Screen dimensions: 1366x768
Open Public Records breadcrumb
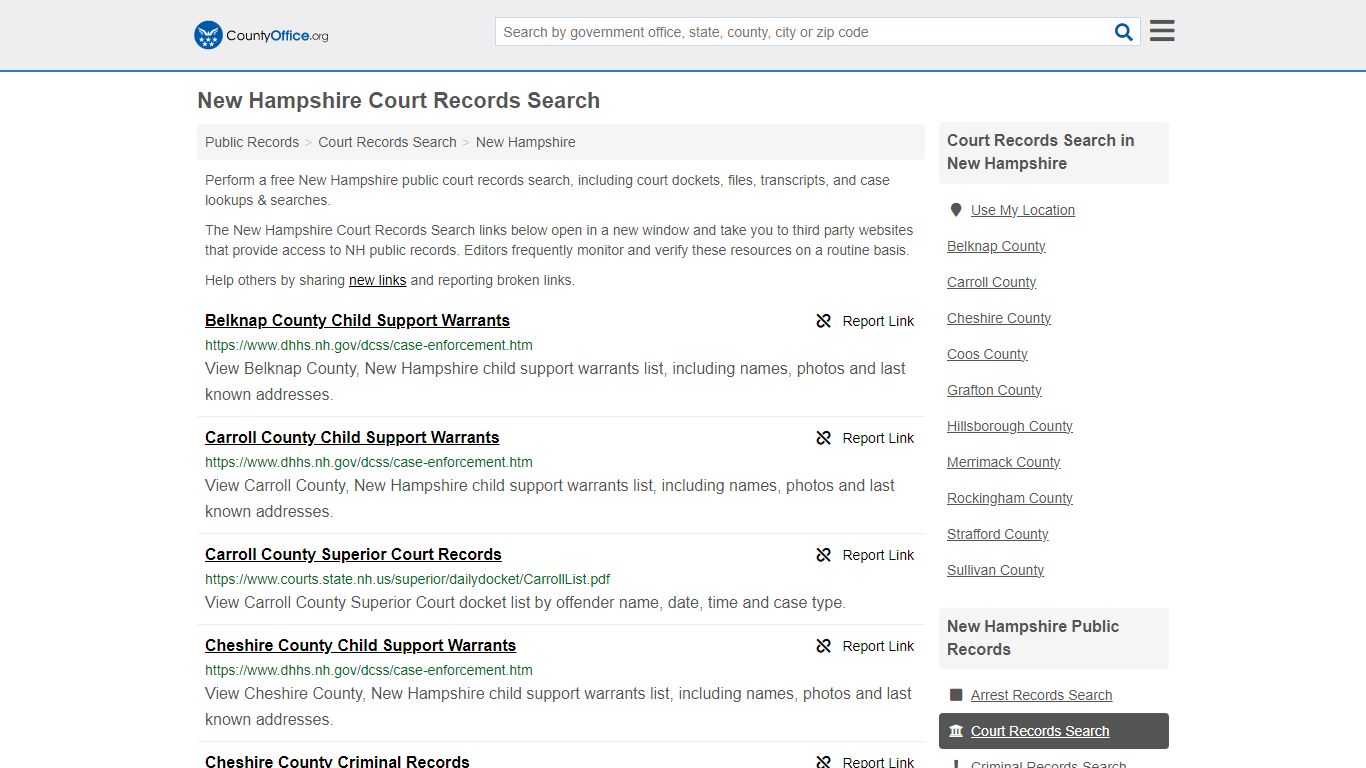pos(252,142)
